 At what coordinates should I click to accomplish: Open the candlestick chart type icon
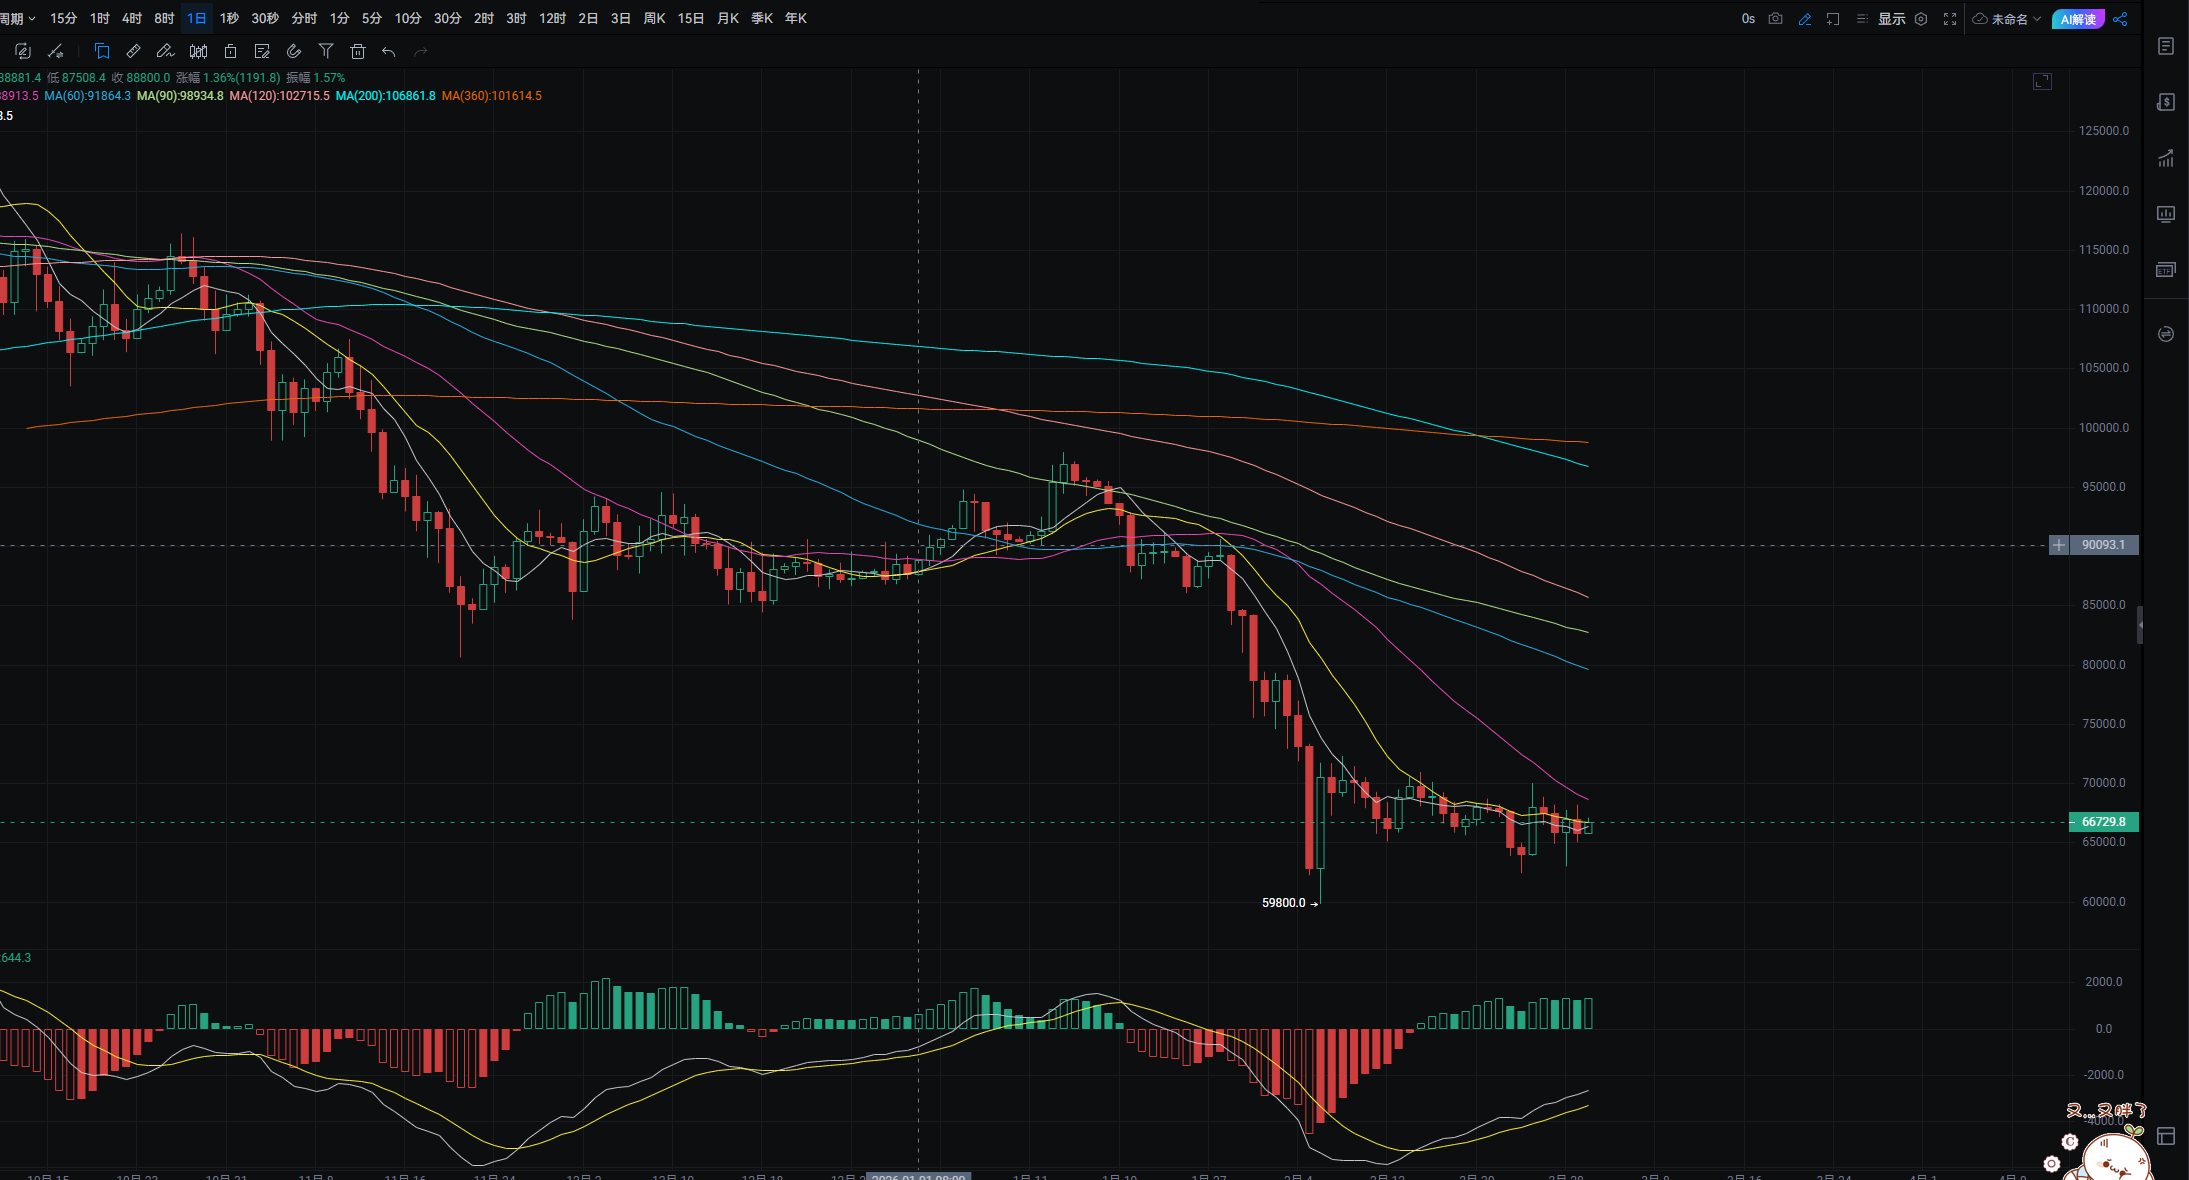tap(198, 51)
